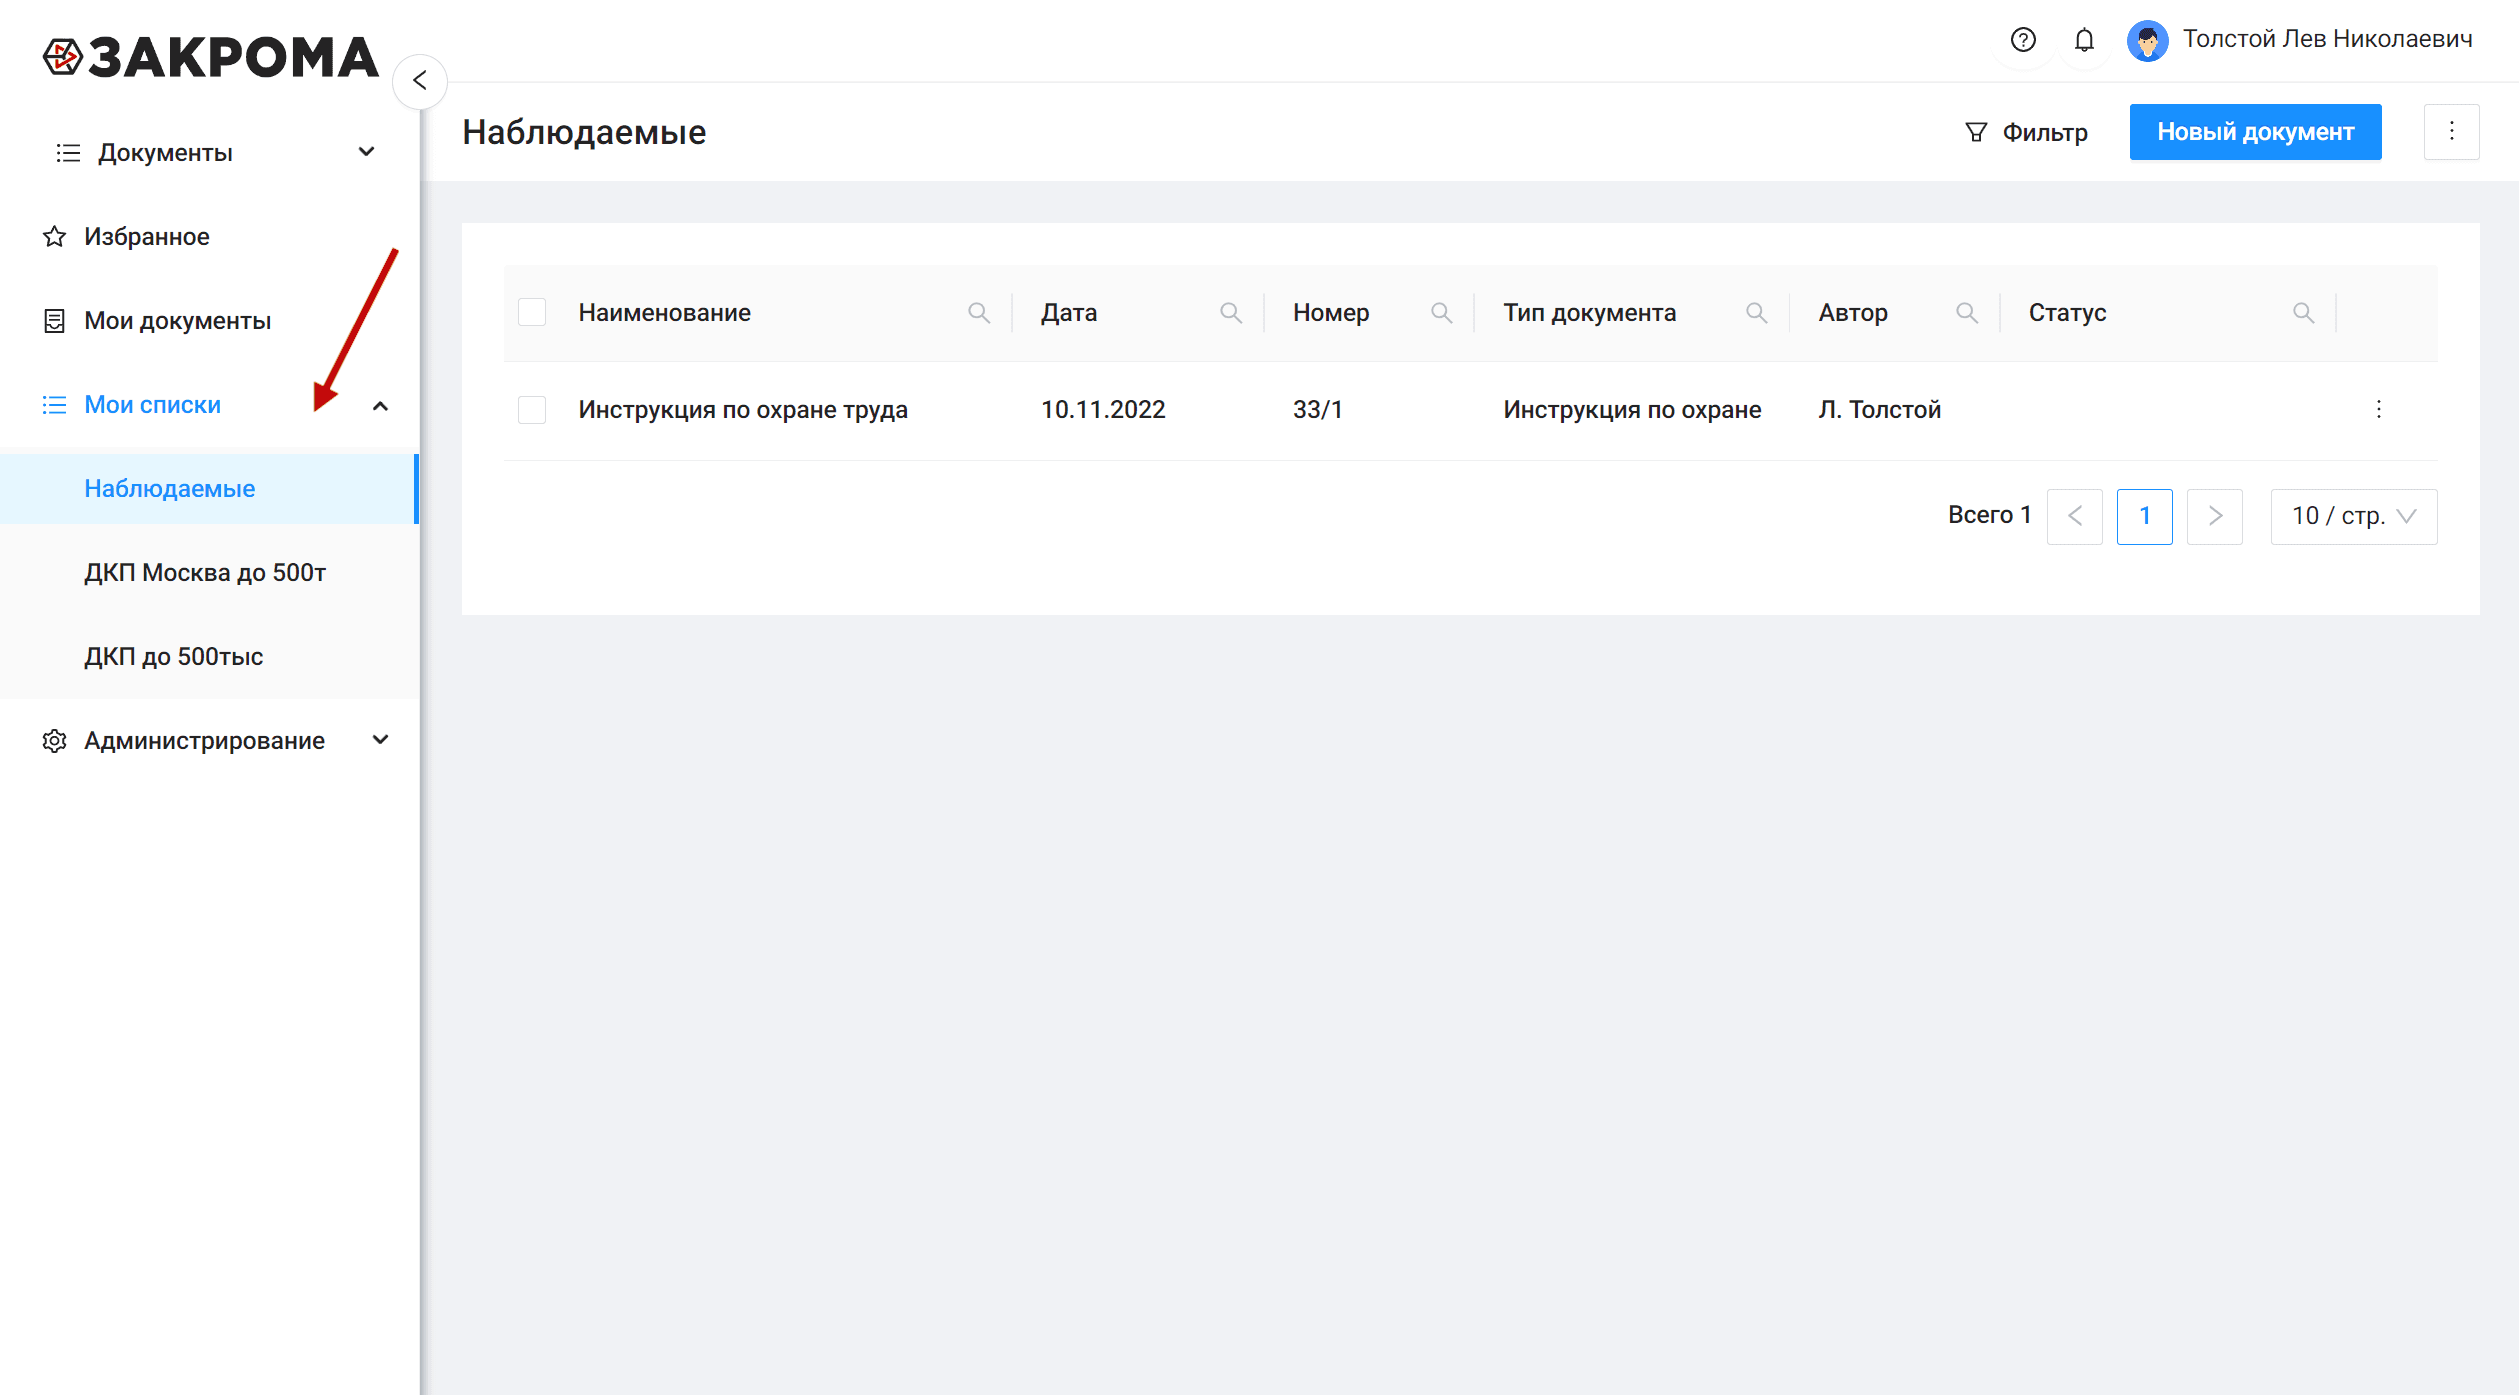Search in Номер column
Screen dimensions: 2519x1395
point(1441,313)
